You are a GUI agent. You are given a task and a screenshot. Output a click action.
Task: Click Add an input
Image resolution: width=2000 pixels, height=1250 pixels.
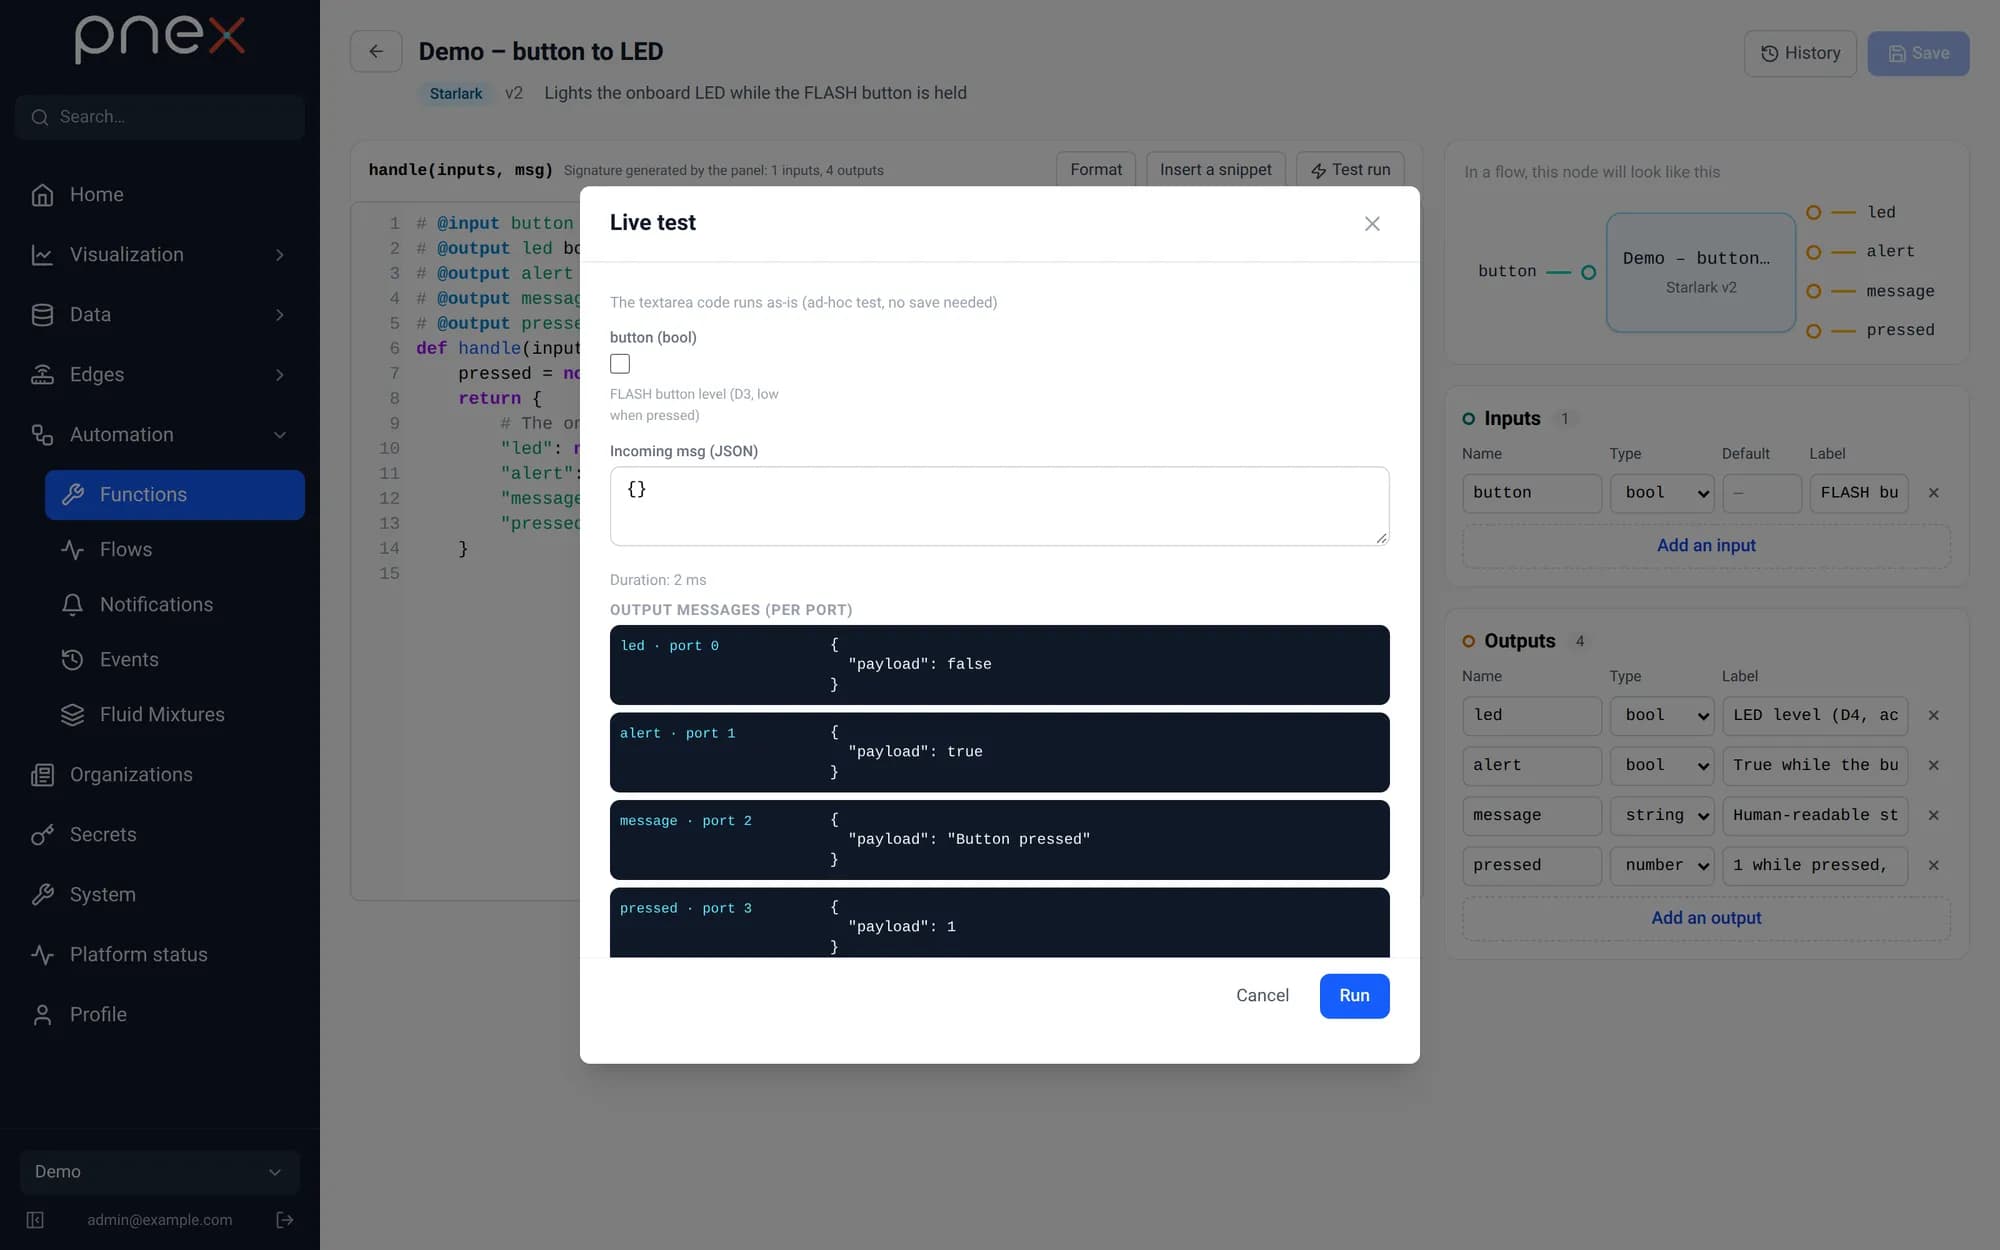[x=1706, y=546]
